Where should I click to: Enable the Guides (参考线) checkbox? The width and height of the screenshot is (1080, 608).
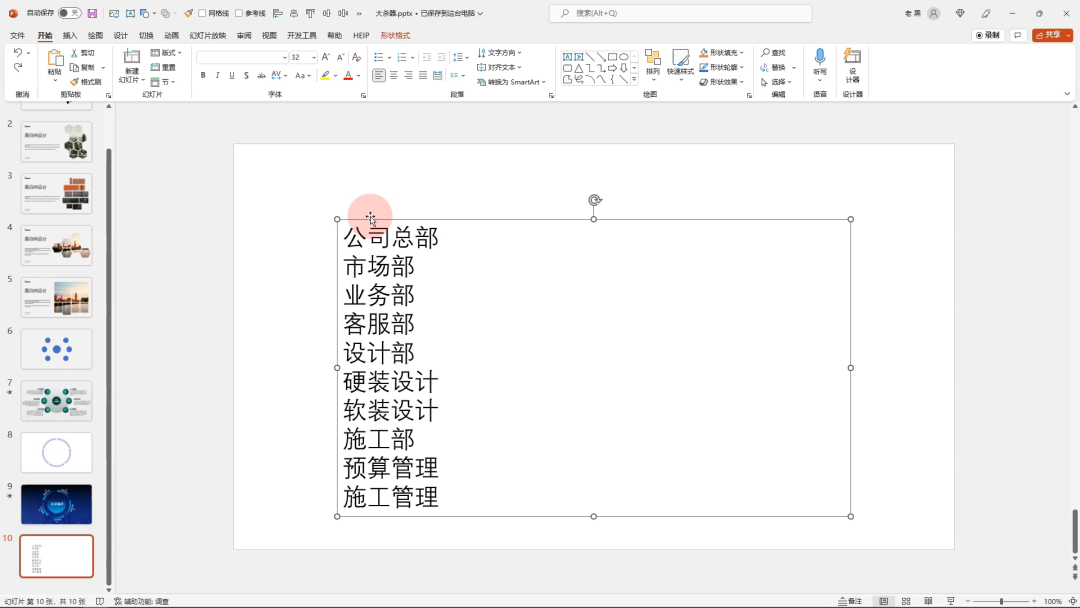pyautogui.click(x=239, y=13)
